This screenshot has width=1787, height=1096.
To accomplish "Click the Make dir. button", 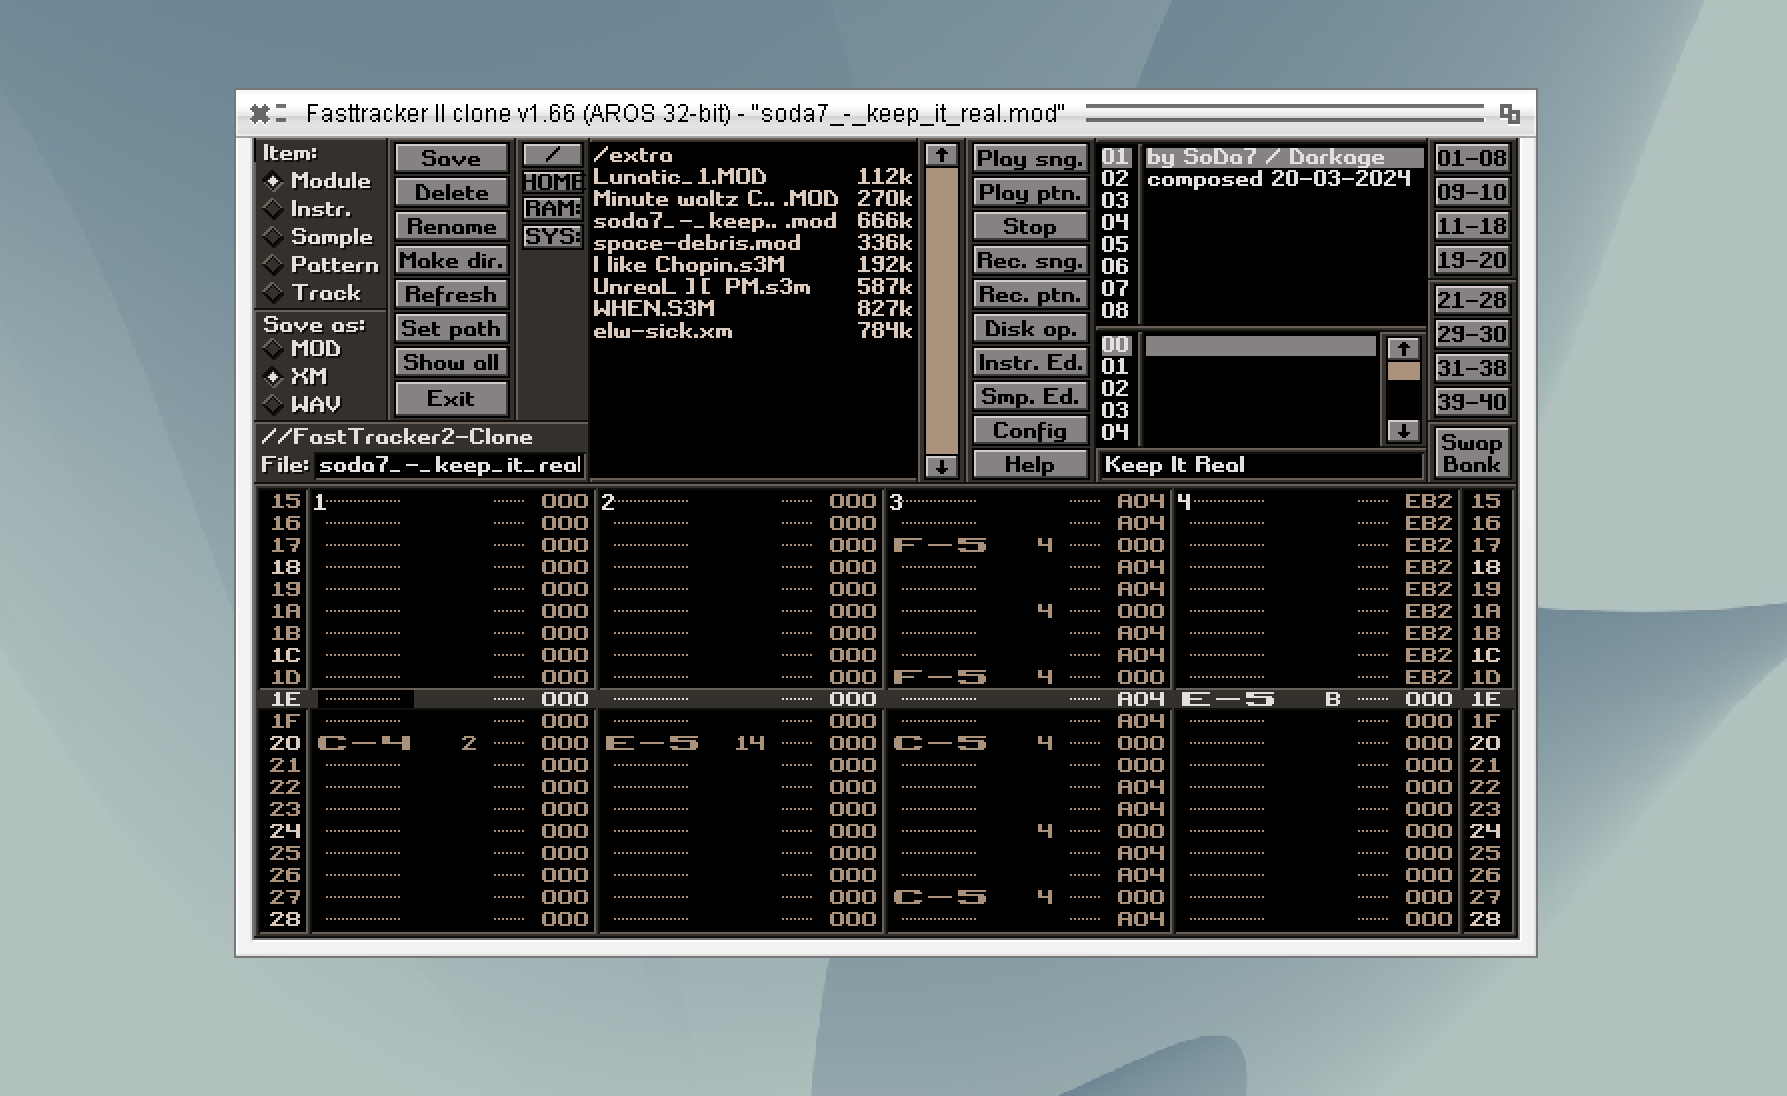I will pyautogui.click(x=451, y=260).
